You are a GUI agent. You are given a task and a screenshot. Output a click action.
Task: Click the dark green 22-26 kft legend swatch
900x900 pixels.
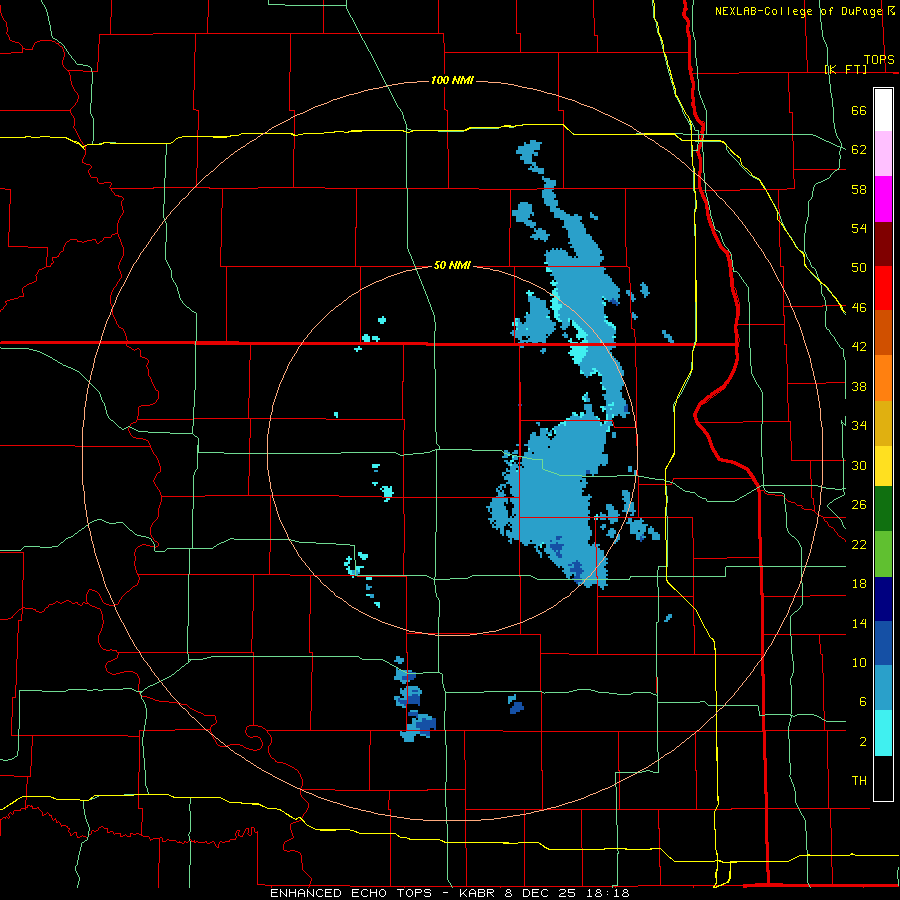tap(883, 509)
